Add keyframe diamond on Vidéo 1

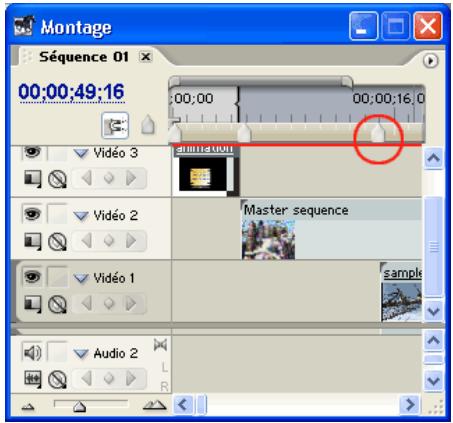pyautogui.click(x=109, y=303)
